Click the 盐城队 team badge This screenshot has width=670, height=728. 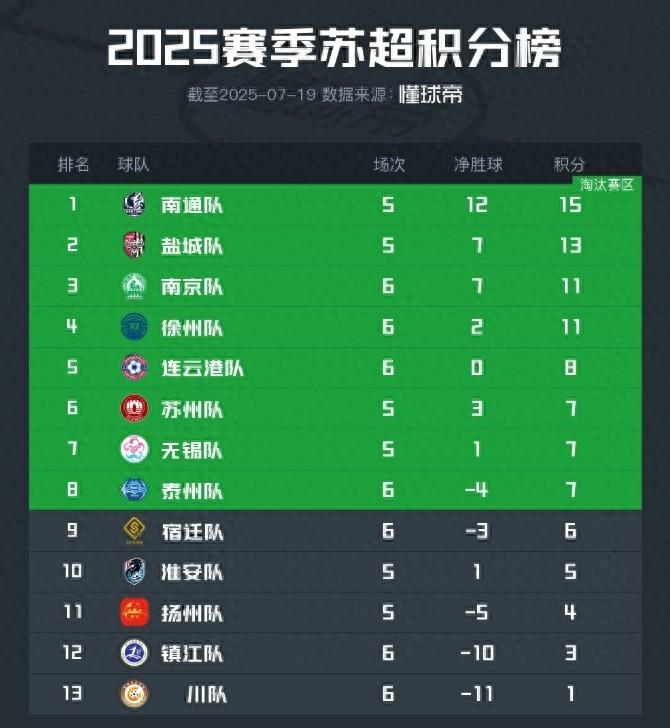pyautogui.click(x=134, y=246)
